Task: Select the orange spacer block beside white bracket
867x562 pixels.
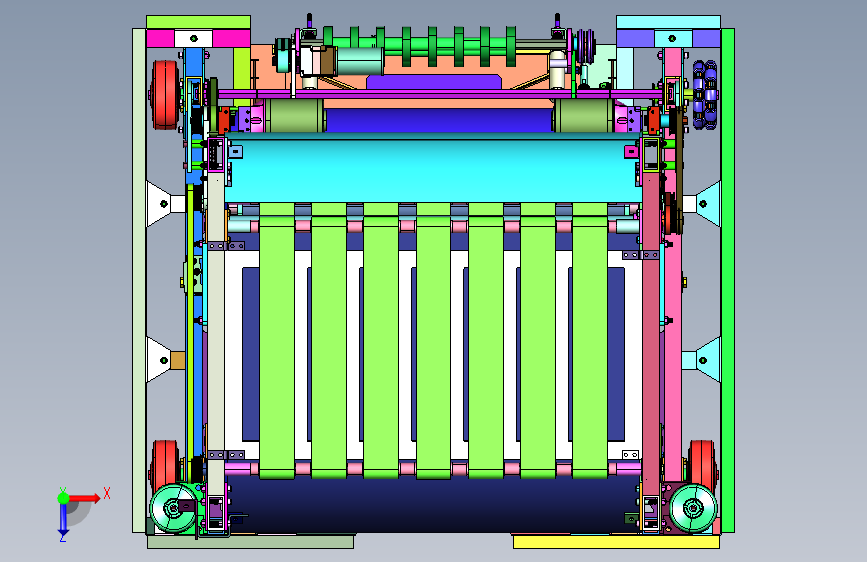Action: click(177, 360)
